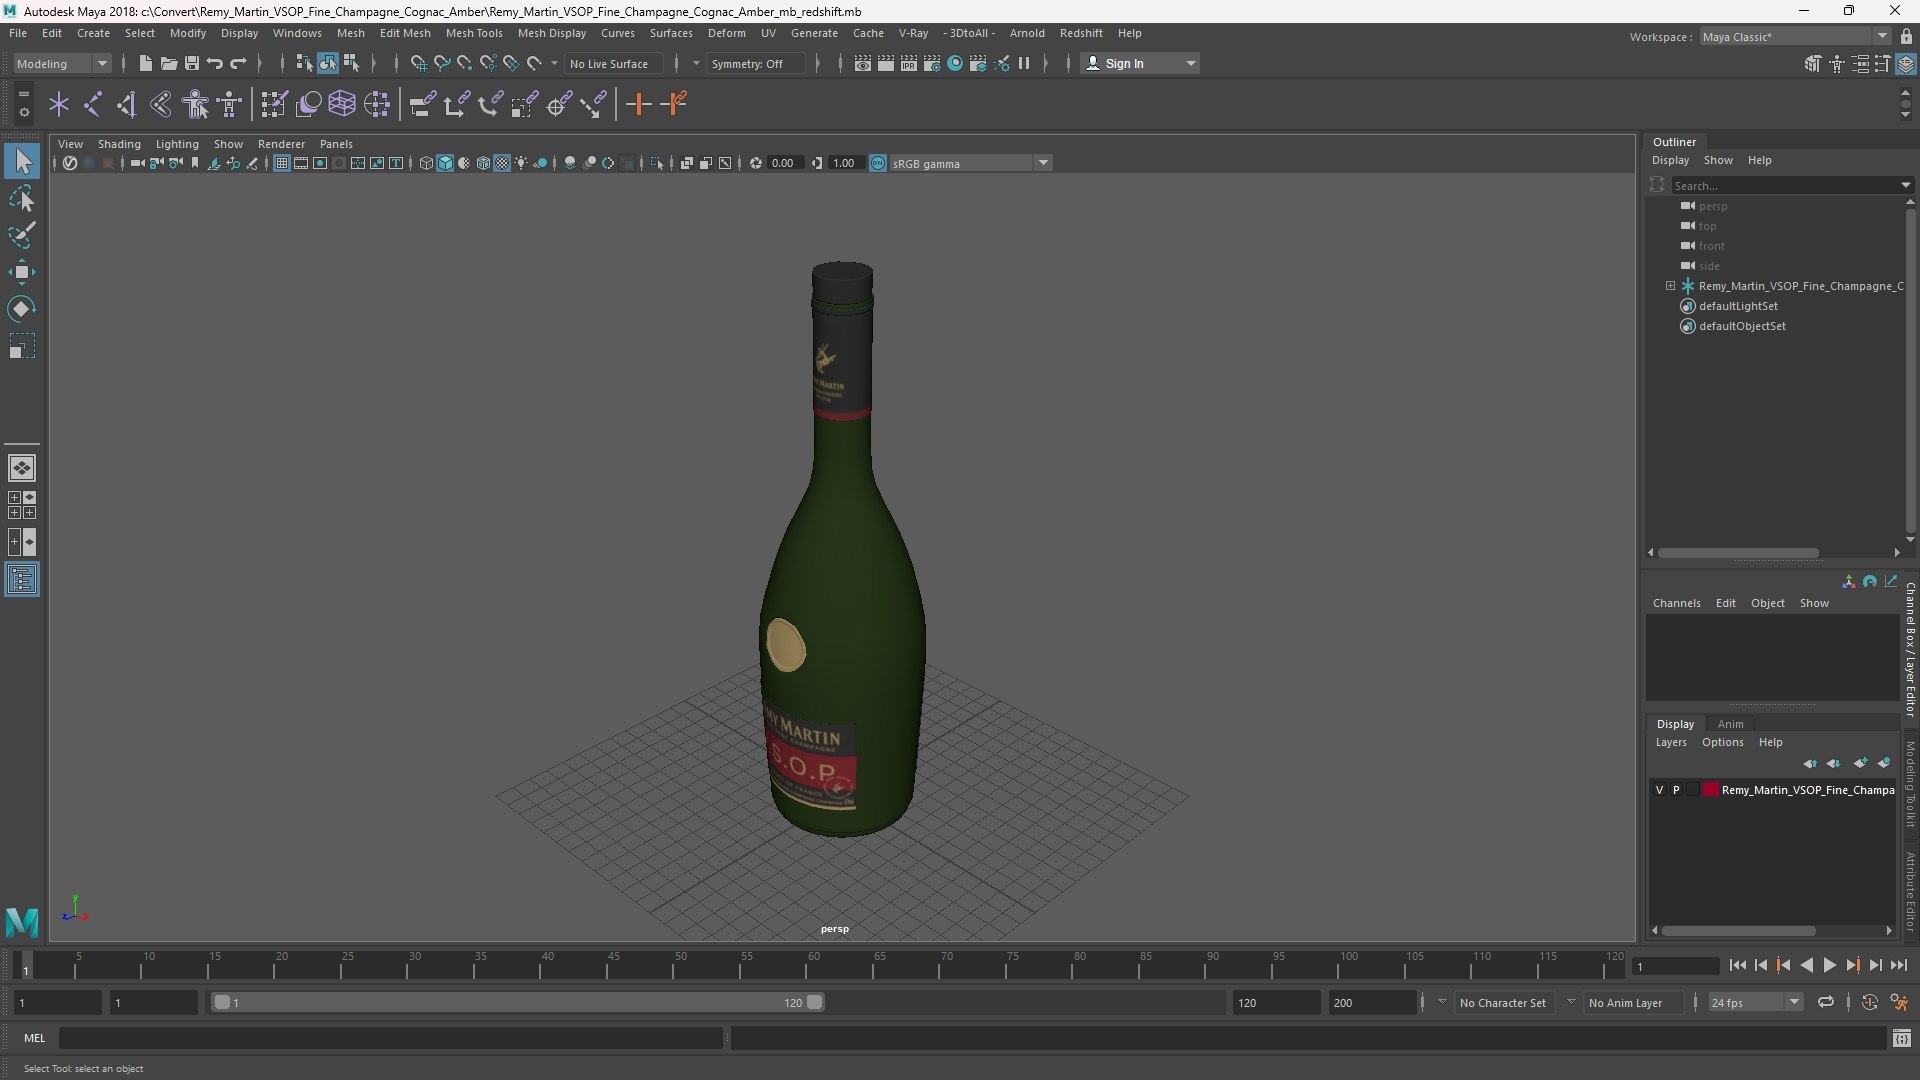Activate the Scale tool in toolbox
The width and height of the screenshot is (1920, 1080).
(x=22, y=346)
